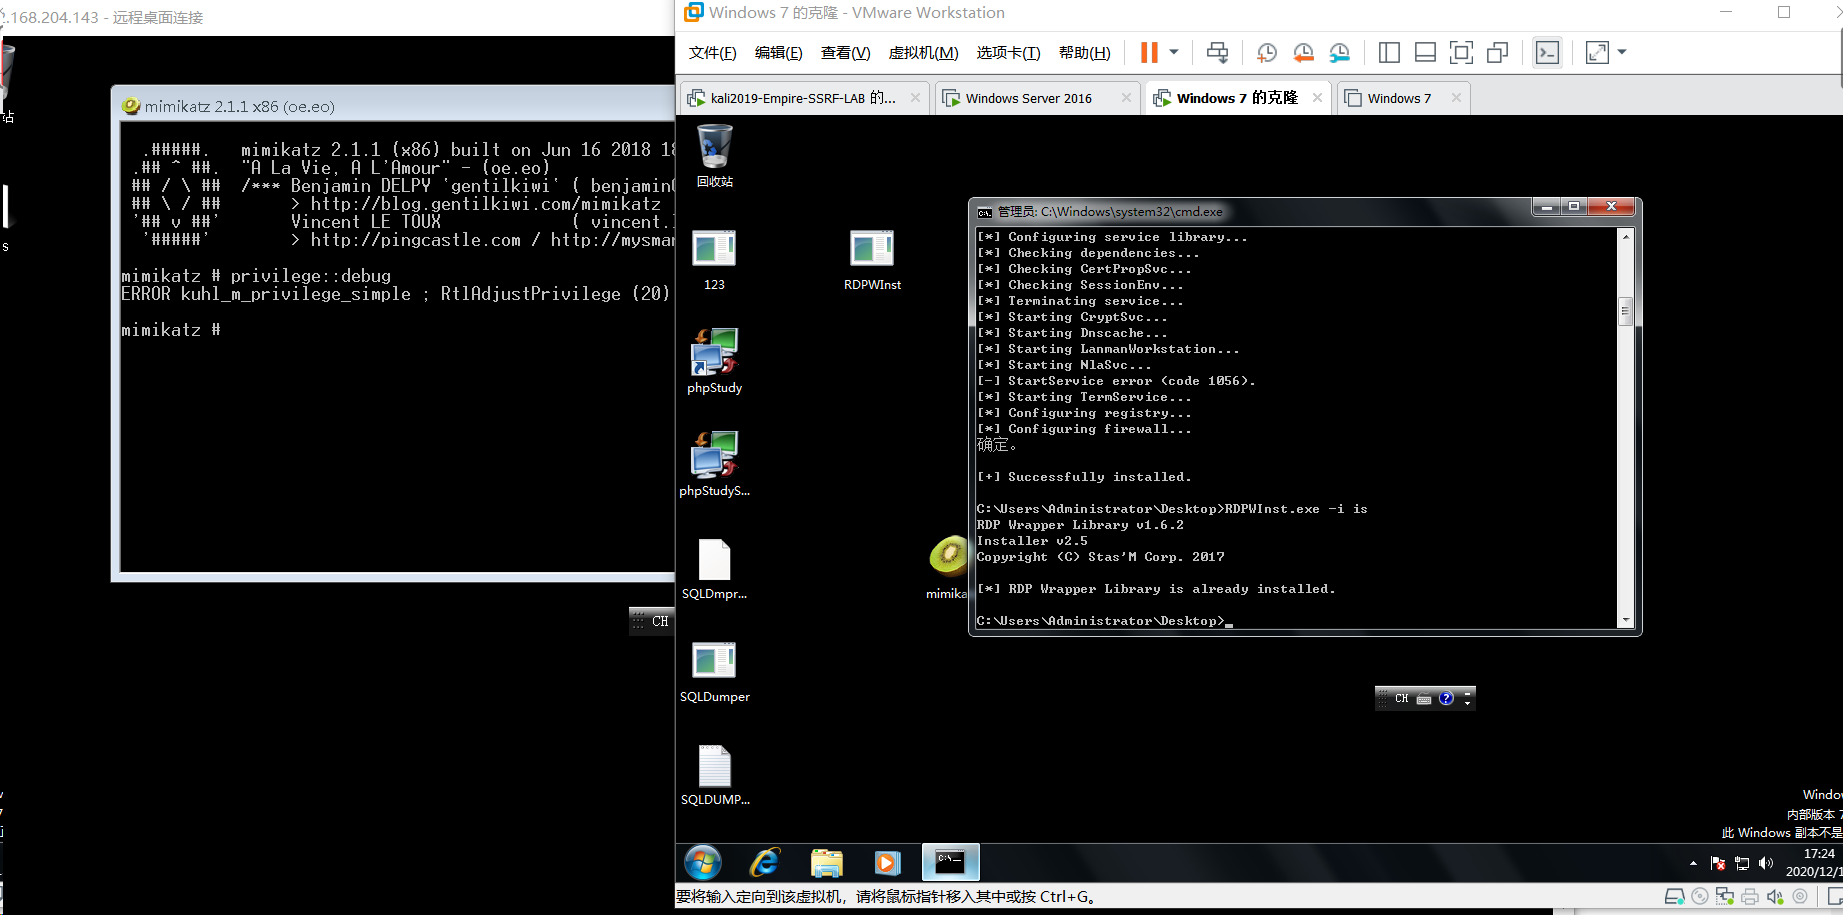
Task: Open the 虚拟机(M) menu
Action: click(x=923, y=53)
